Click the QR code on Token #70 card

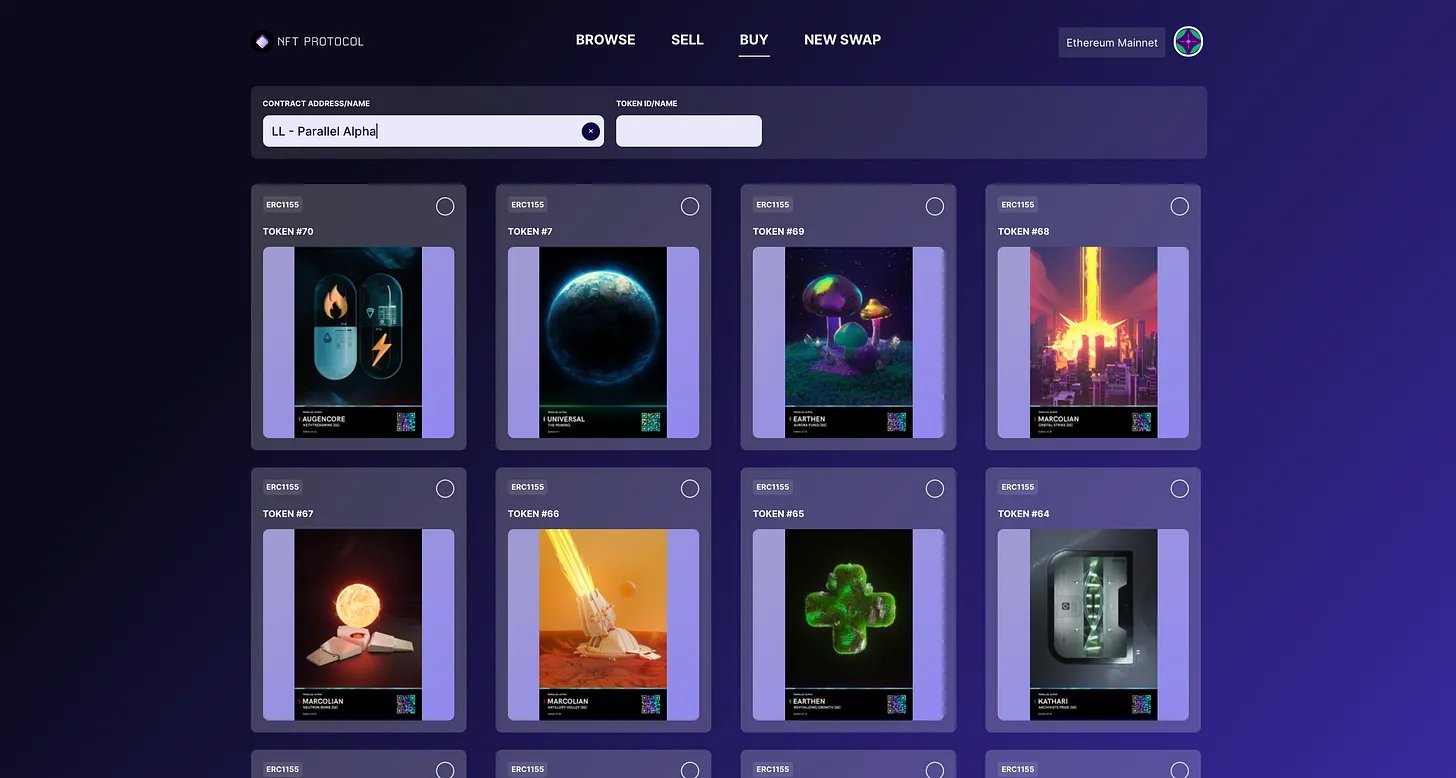pyautogui.click(x=406, y=422)
